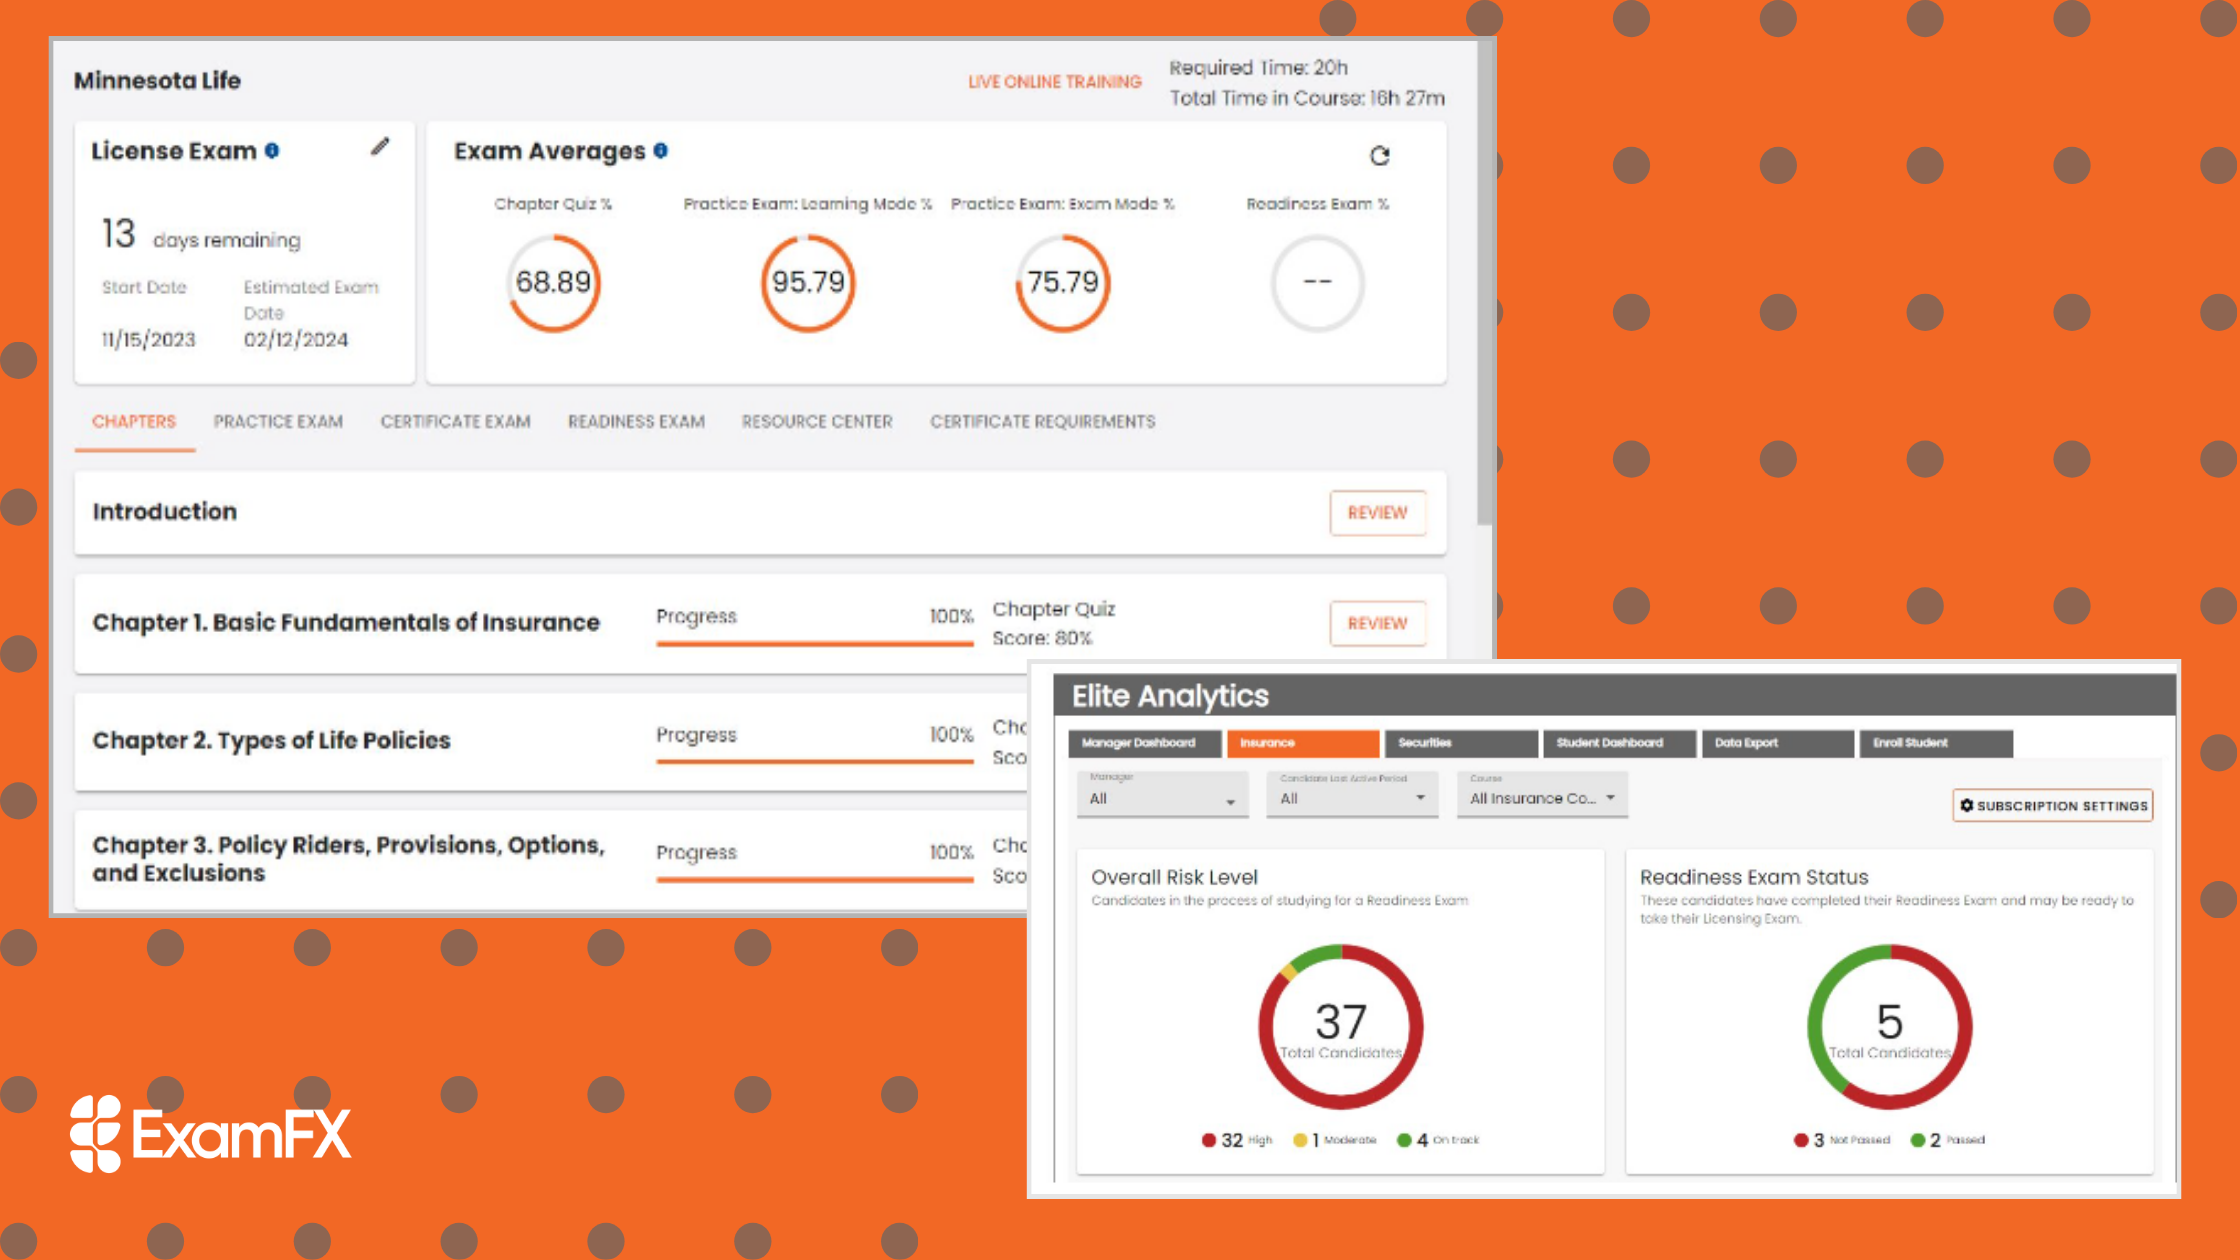
Task: Click the pencil to edit License Exam dates
Action: (380, 147)
